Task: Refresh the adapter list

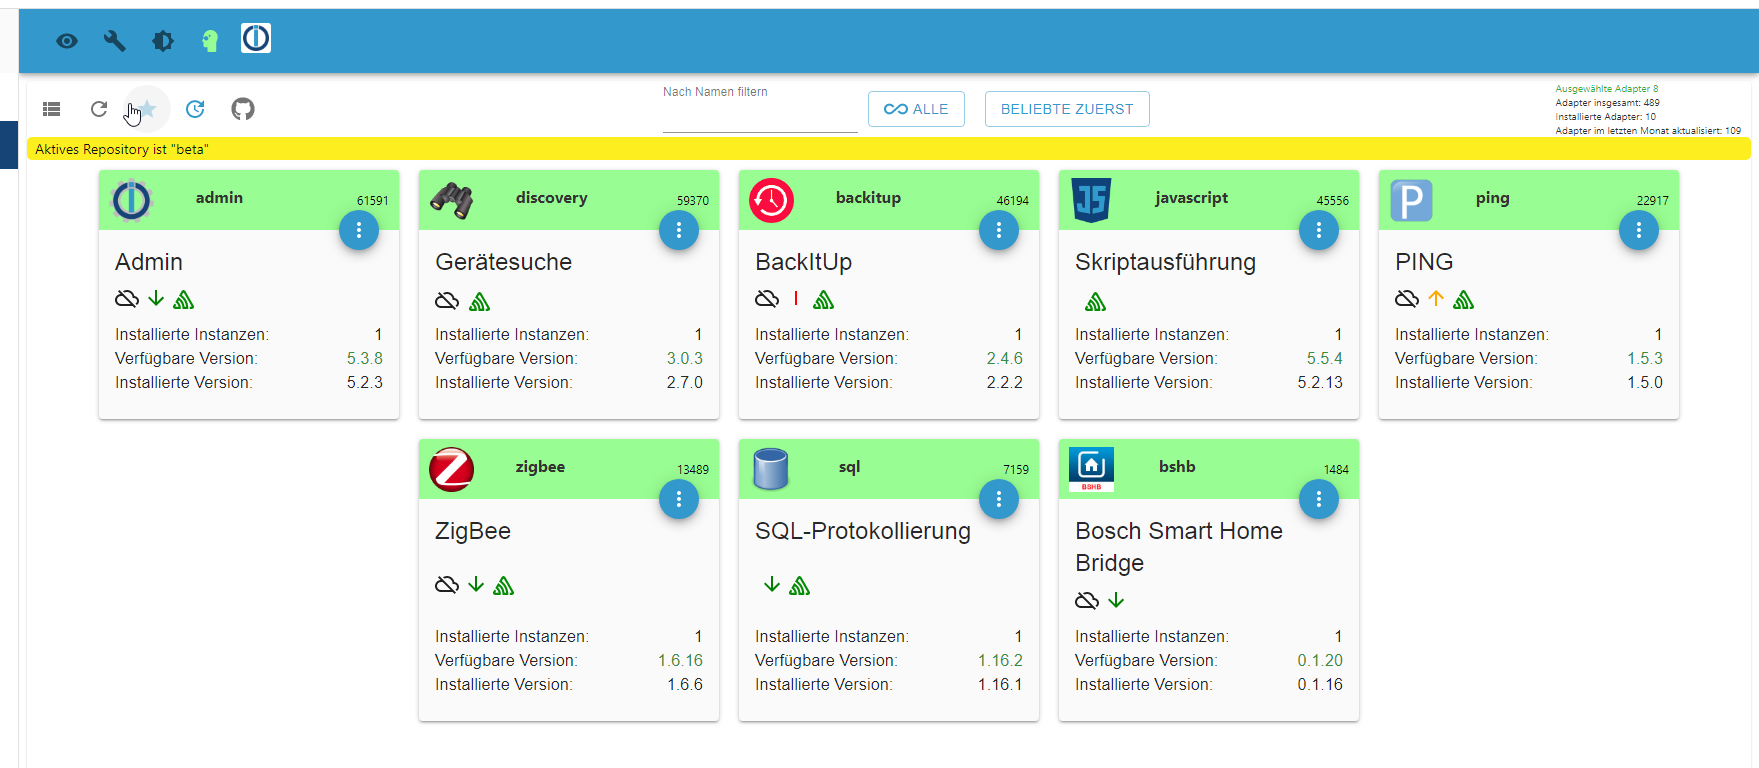Action: click(99, 109)
